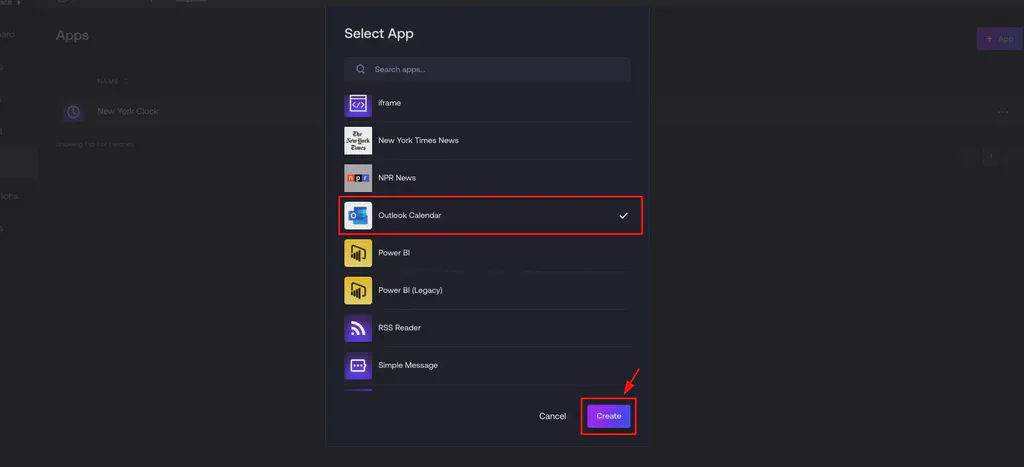Image resolution: width=1024 pixels, height=467 pixels.
Task: Focus the Search apps text field
Action: (x=495, y=70)
